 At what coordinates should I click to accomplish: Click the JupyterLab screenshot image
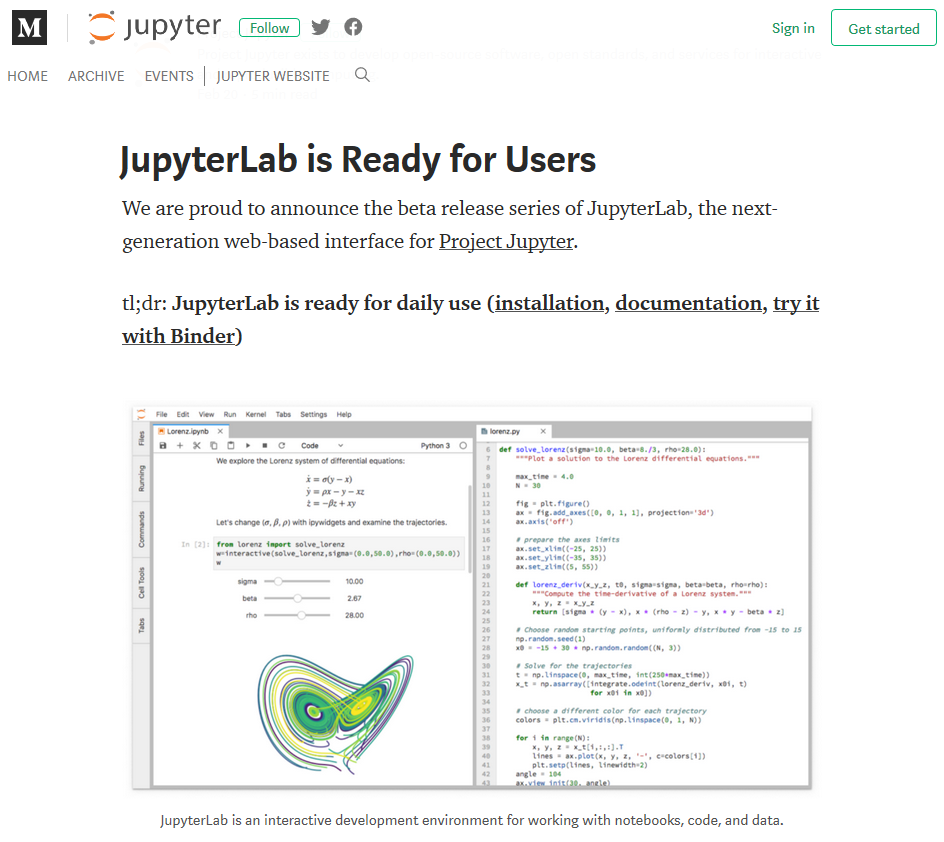[472, 598]
